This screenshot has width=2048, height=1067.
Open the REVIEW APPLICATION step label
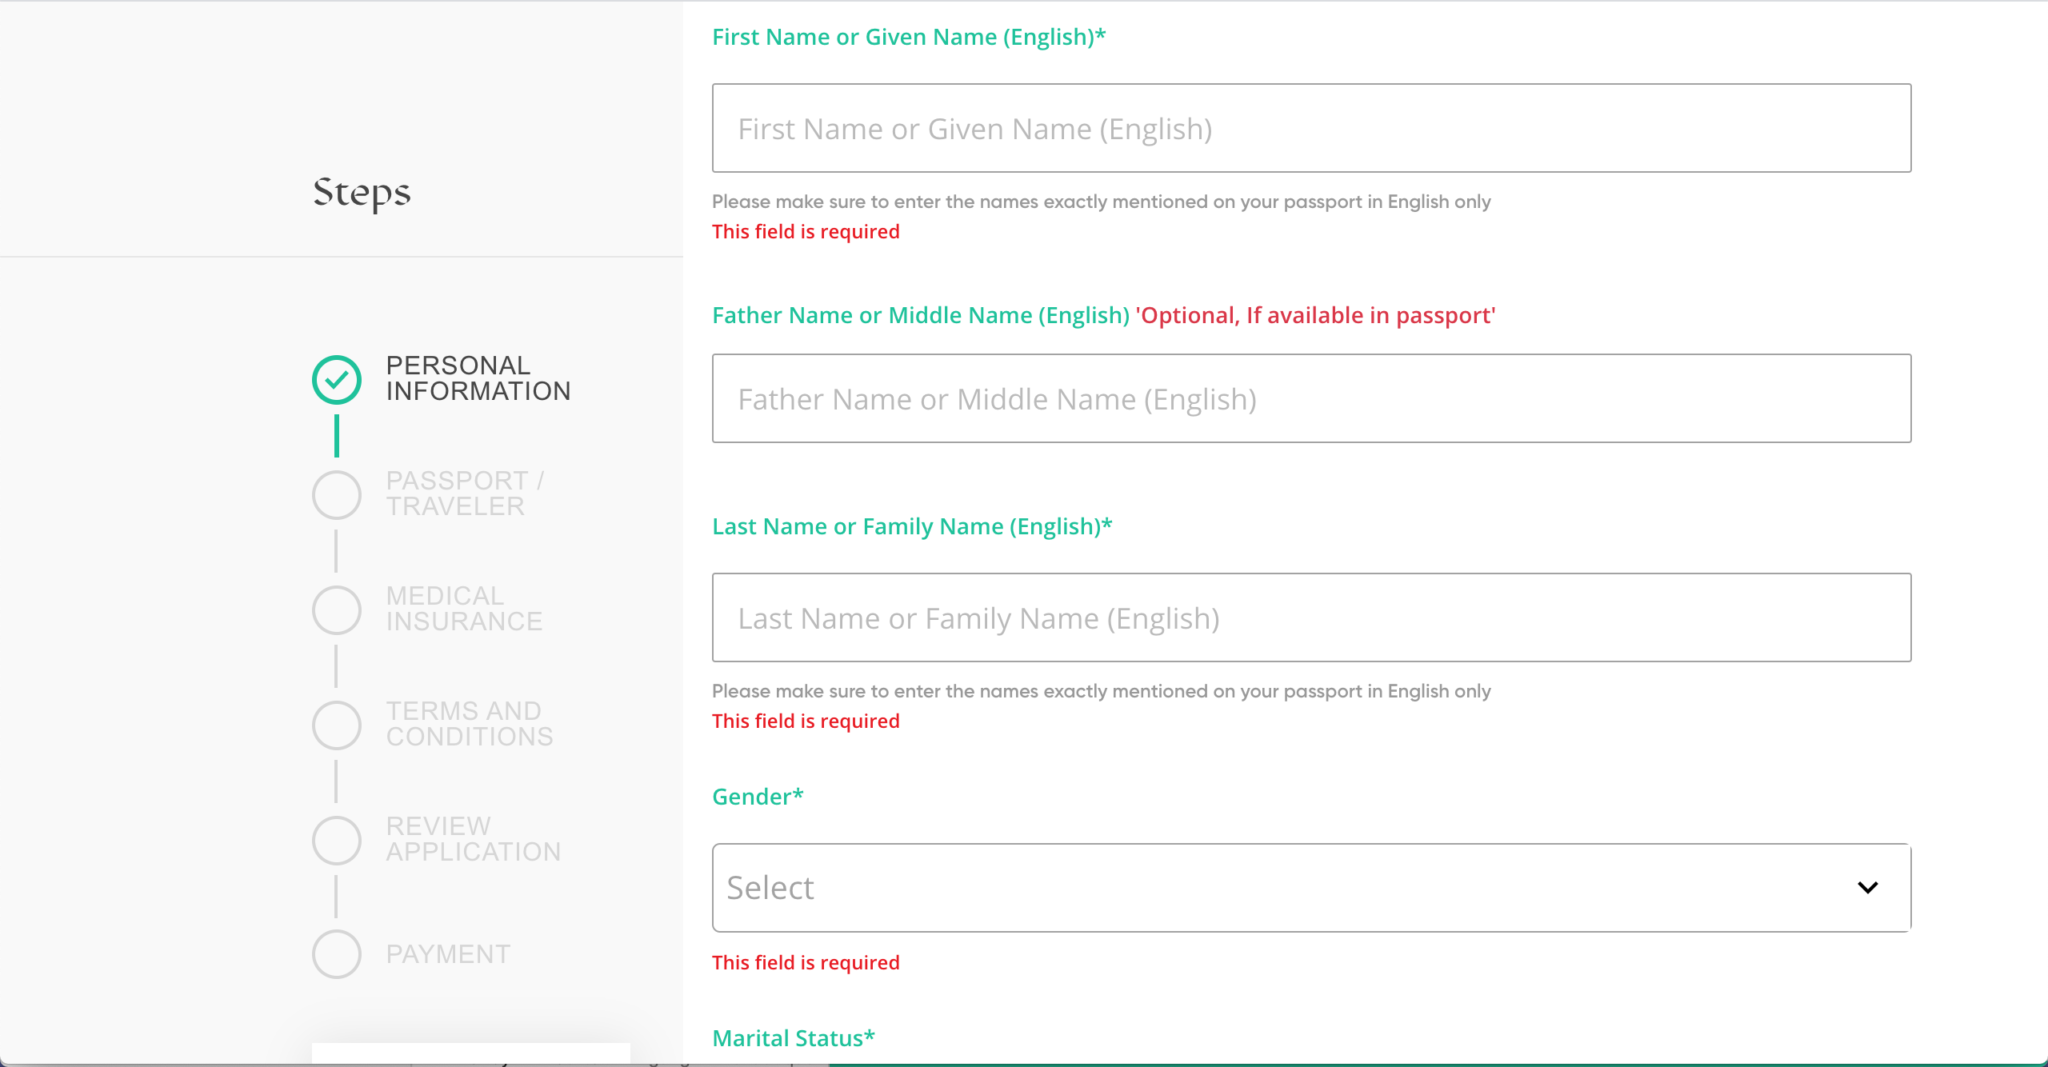[x=473, y=839]
